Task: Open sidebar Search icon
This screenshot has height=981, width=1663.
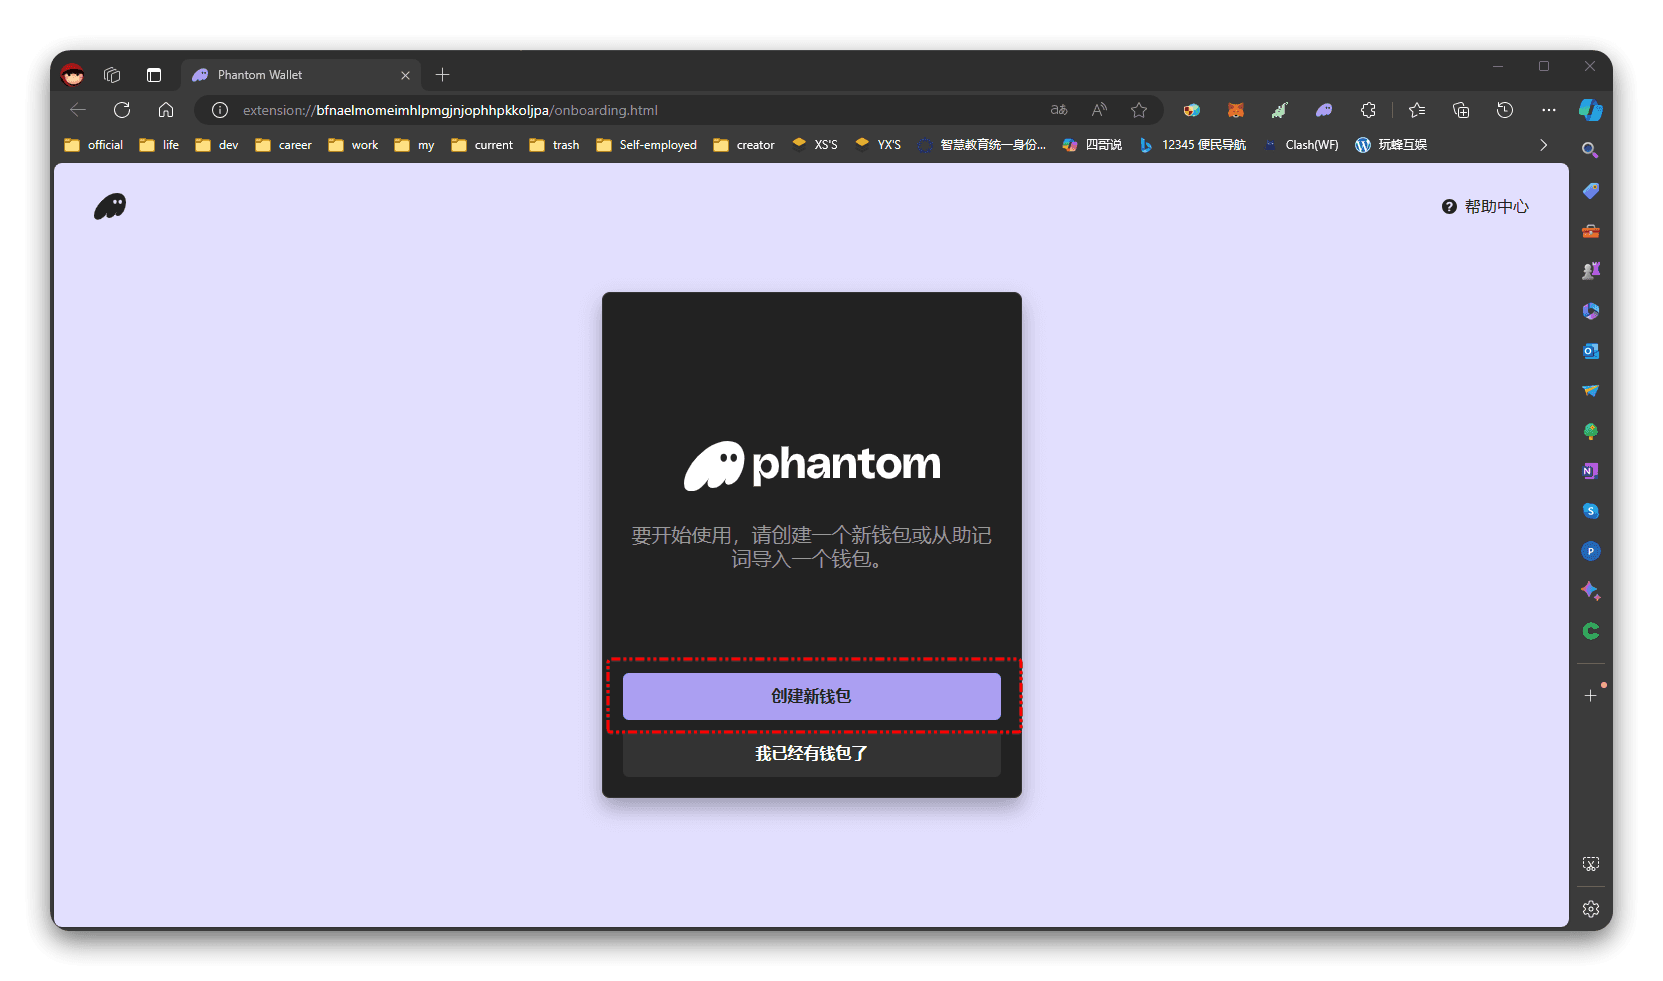Action: pyautogui.click(x=1590, y=150)
